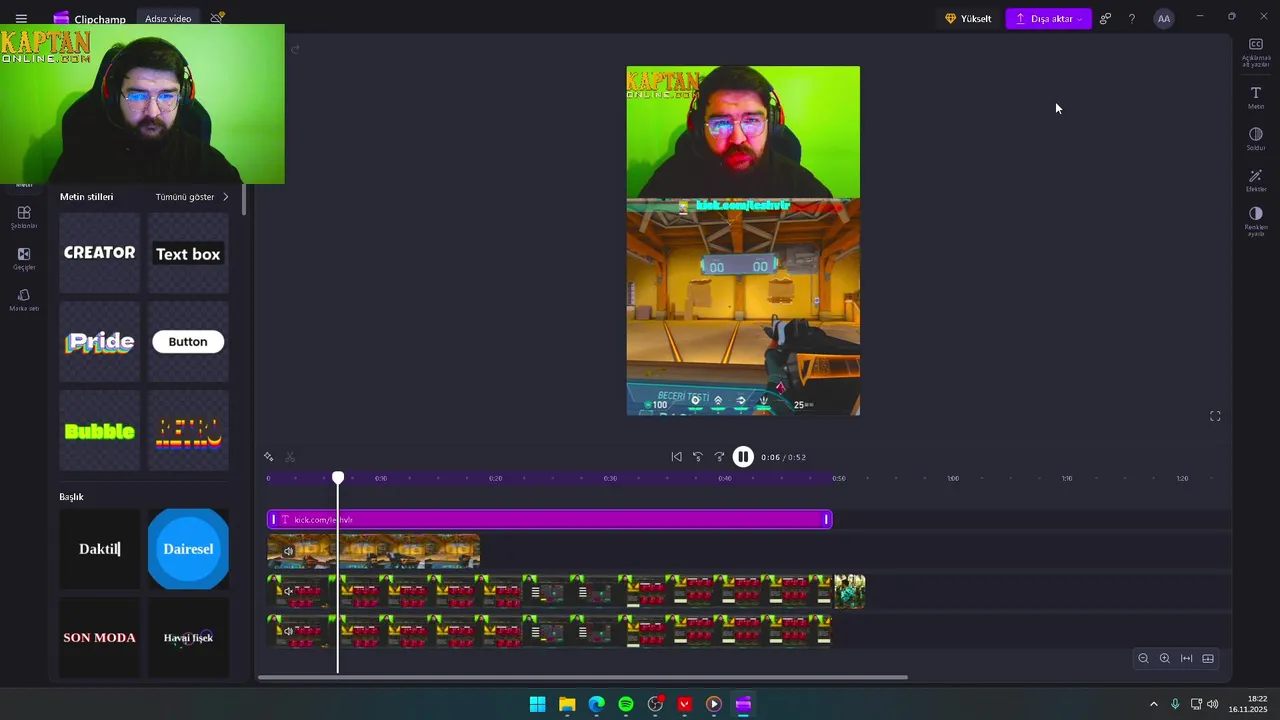Open the AA account avatar
Viewport: 1280px width, 720px height.
[x=1163, y=18]
